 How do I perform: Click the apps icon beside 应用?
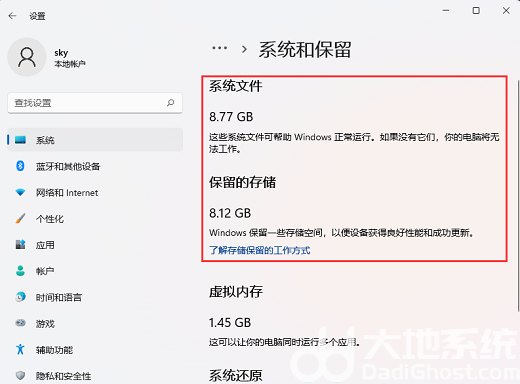(x=20, y=245)
